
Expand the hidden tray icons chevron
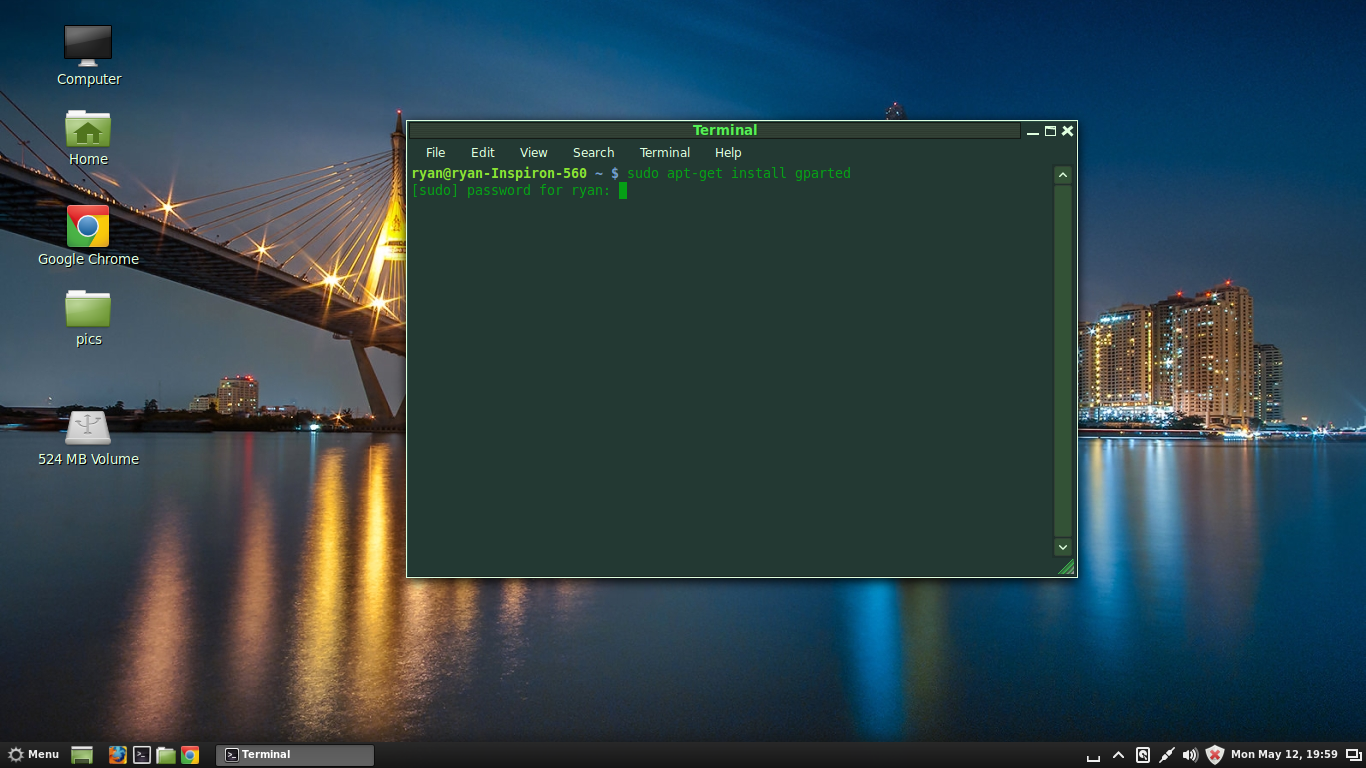1118,755
